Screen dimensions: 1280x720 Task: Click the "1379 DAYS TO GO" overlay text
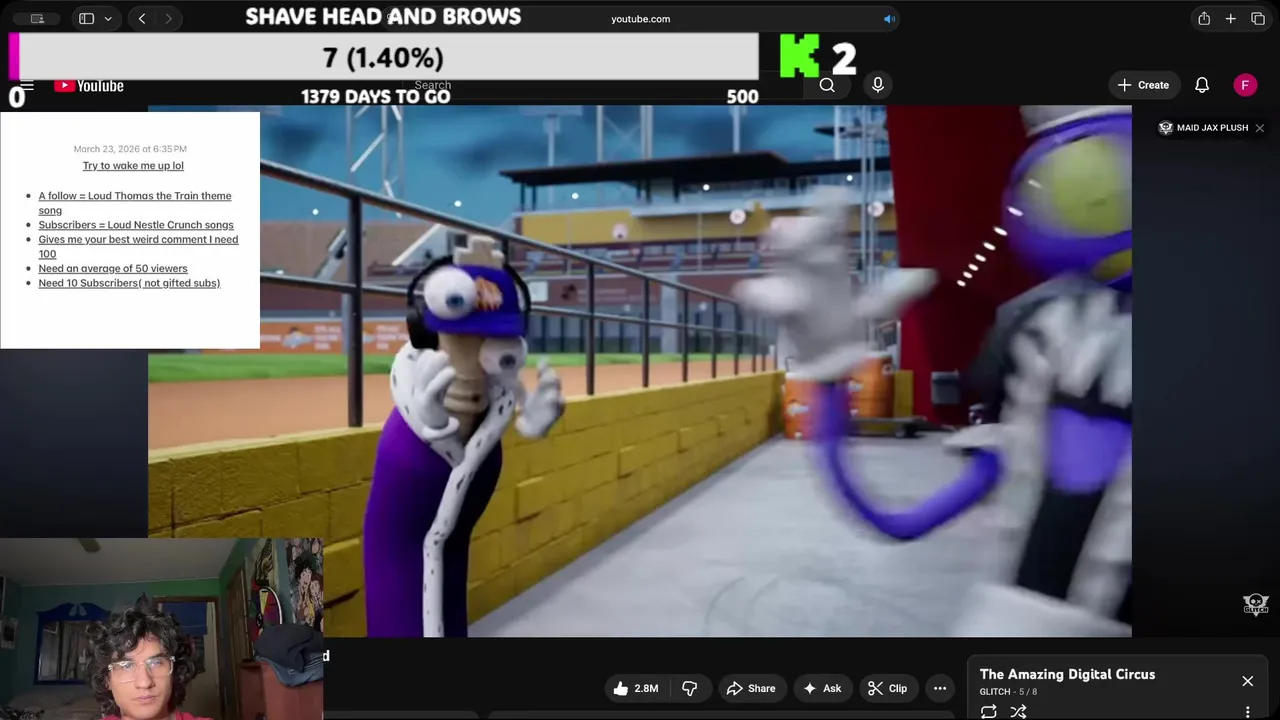point(375,96)
